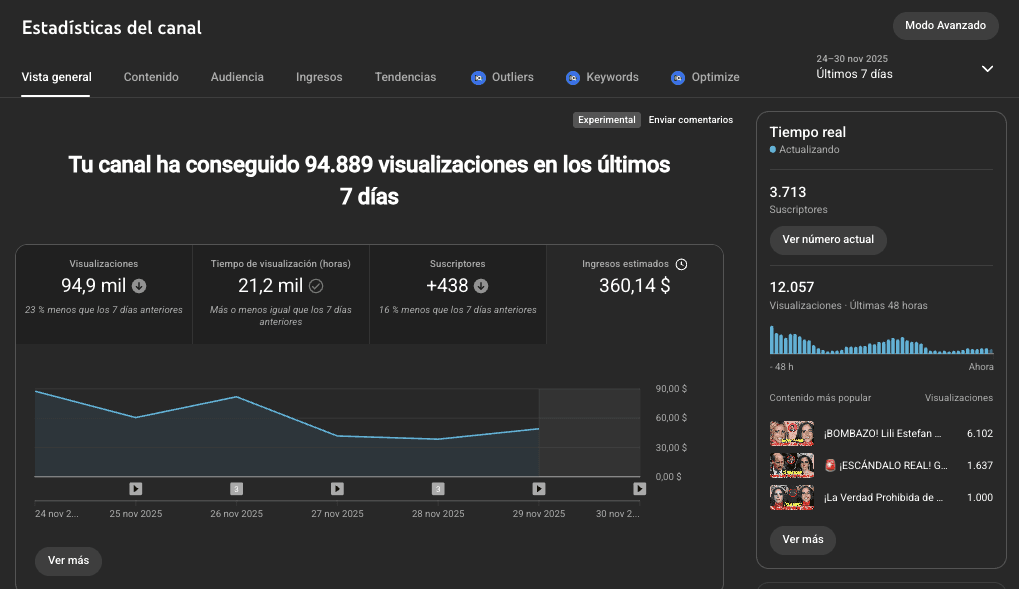The height and width of the screenshot is (589, 1019).
Task: Click clock icon beside Ingresos estimados
Action: (681, 264)
